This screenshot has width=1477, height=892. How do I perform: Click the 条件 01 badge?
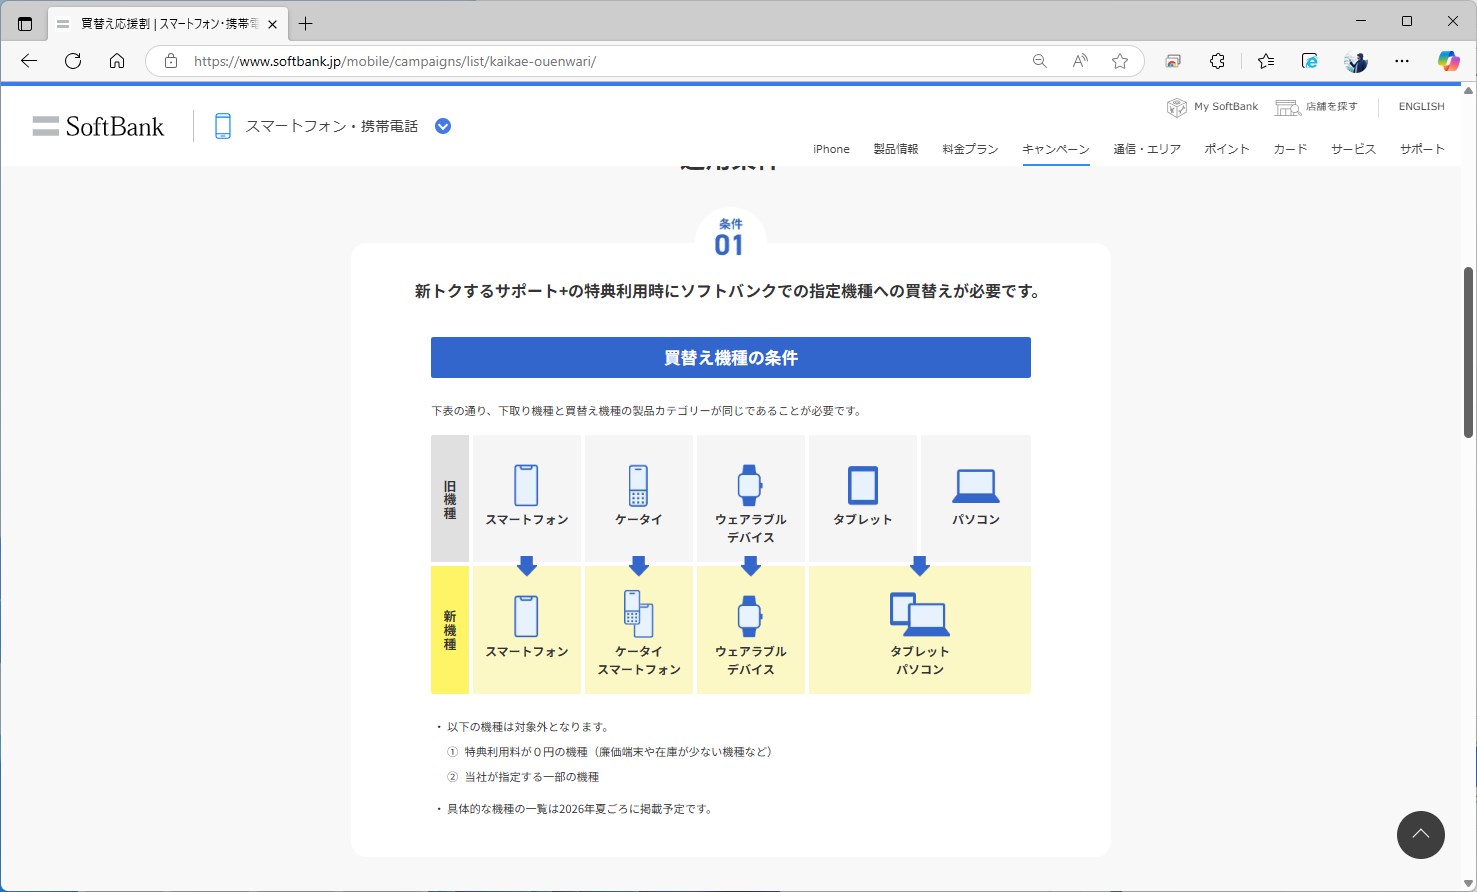pyautogui.click(x=730, y=238)
